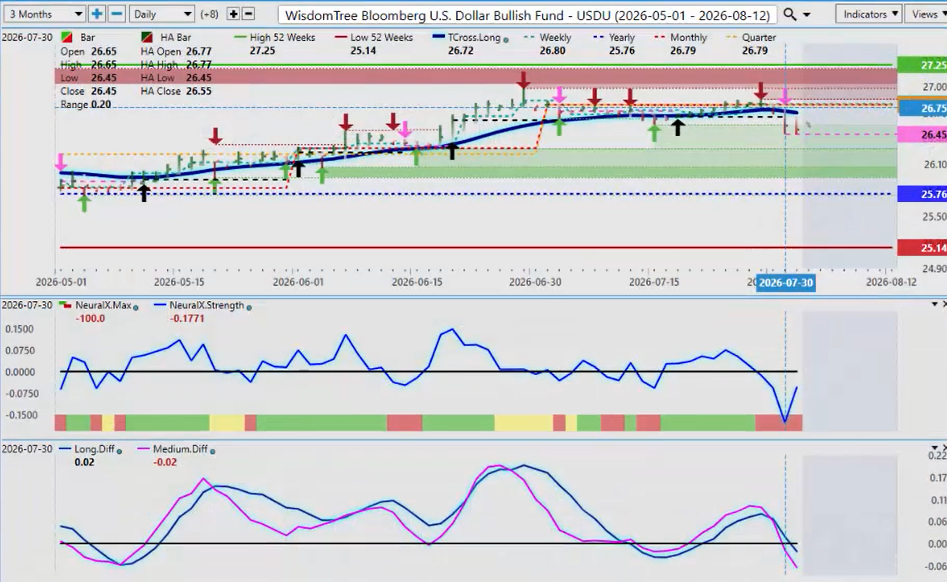This screenshot has height=582, width=947.
Task: Click the TCross.Long legend line swatch
Action: (439, 37)
